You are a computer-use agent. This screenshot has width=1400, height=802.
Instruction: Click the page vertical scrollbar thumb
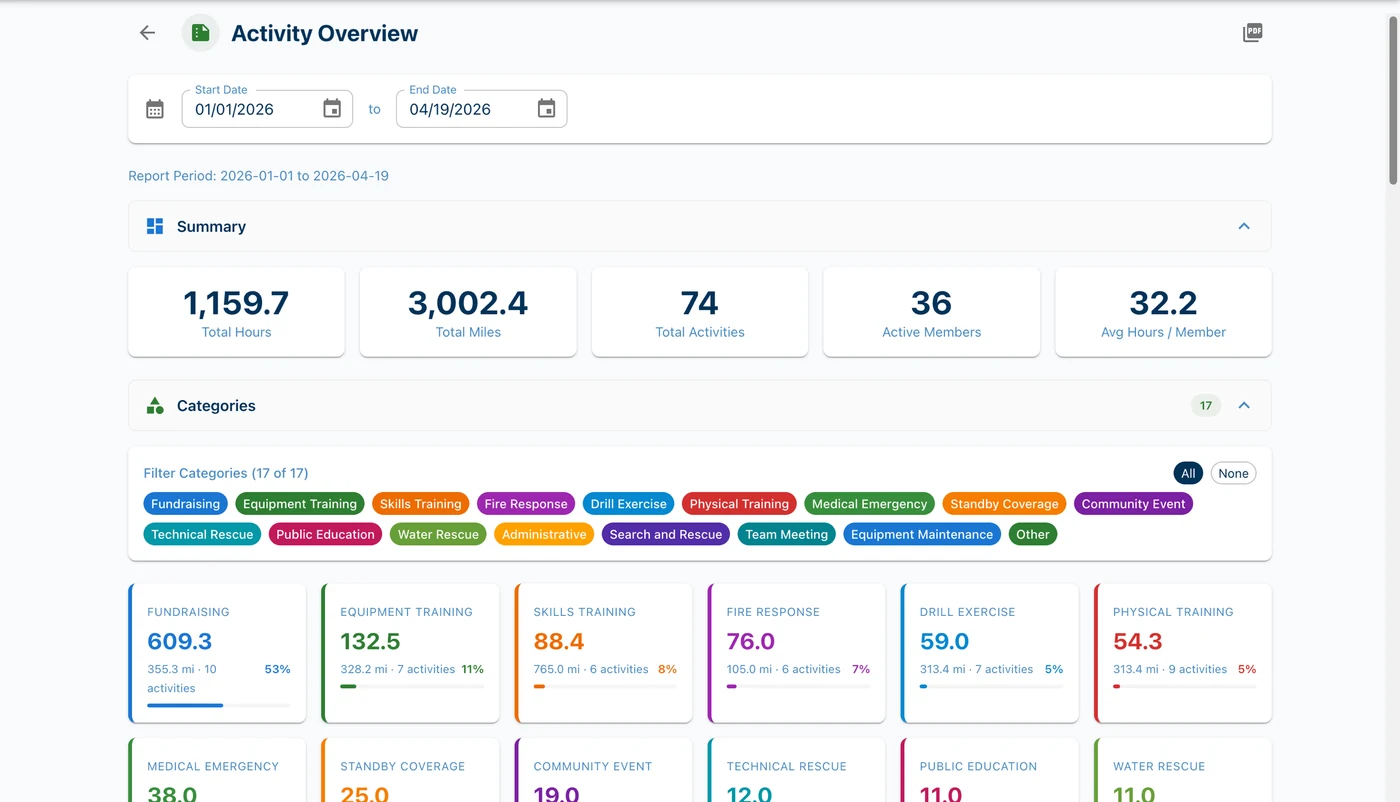coord(1393,99)
